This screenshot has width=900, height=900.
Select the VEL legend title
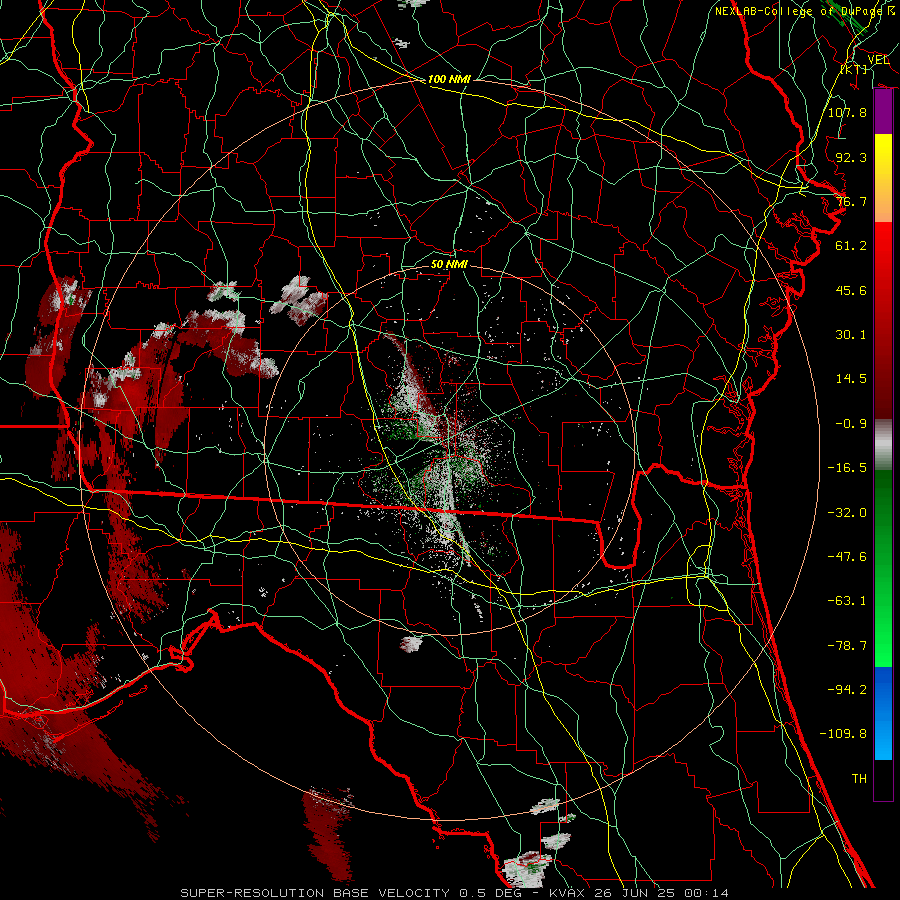coord(878,60)
